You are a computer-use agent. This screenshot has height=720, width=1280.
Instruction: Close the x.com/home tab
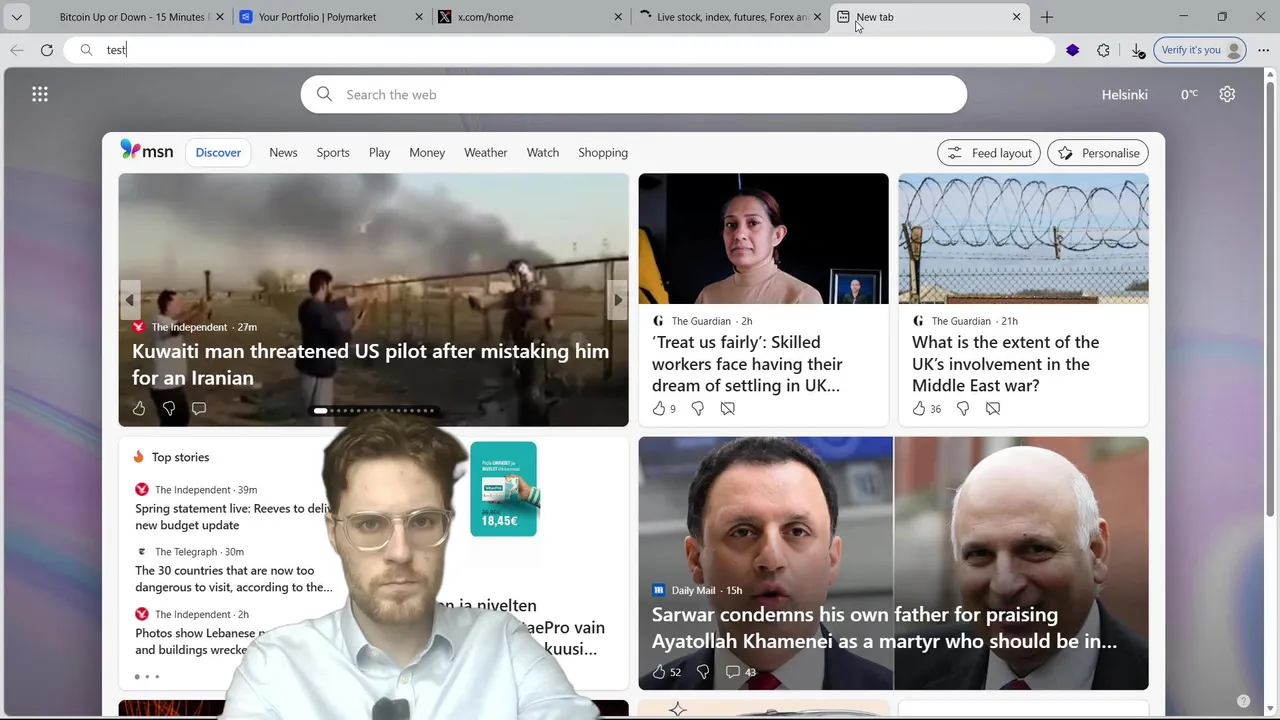pyautogui.click(x=618, y=17)
